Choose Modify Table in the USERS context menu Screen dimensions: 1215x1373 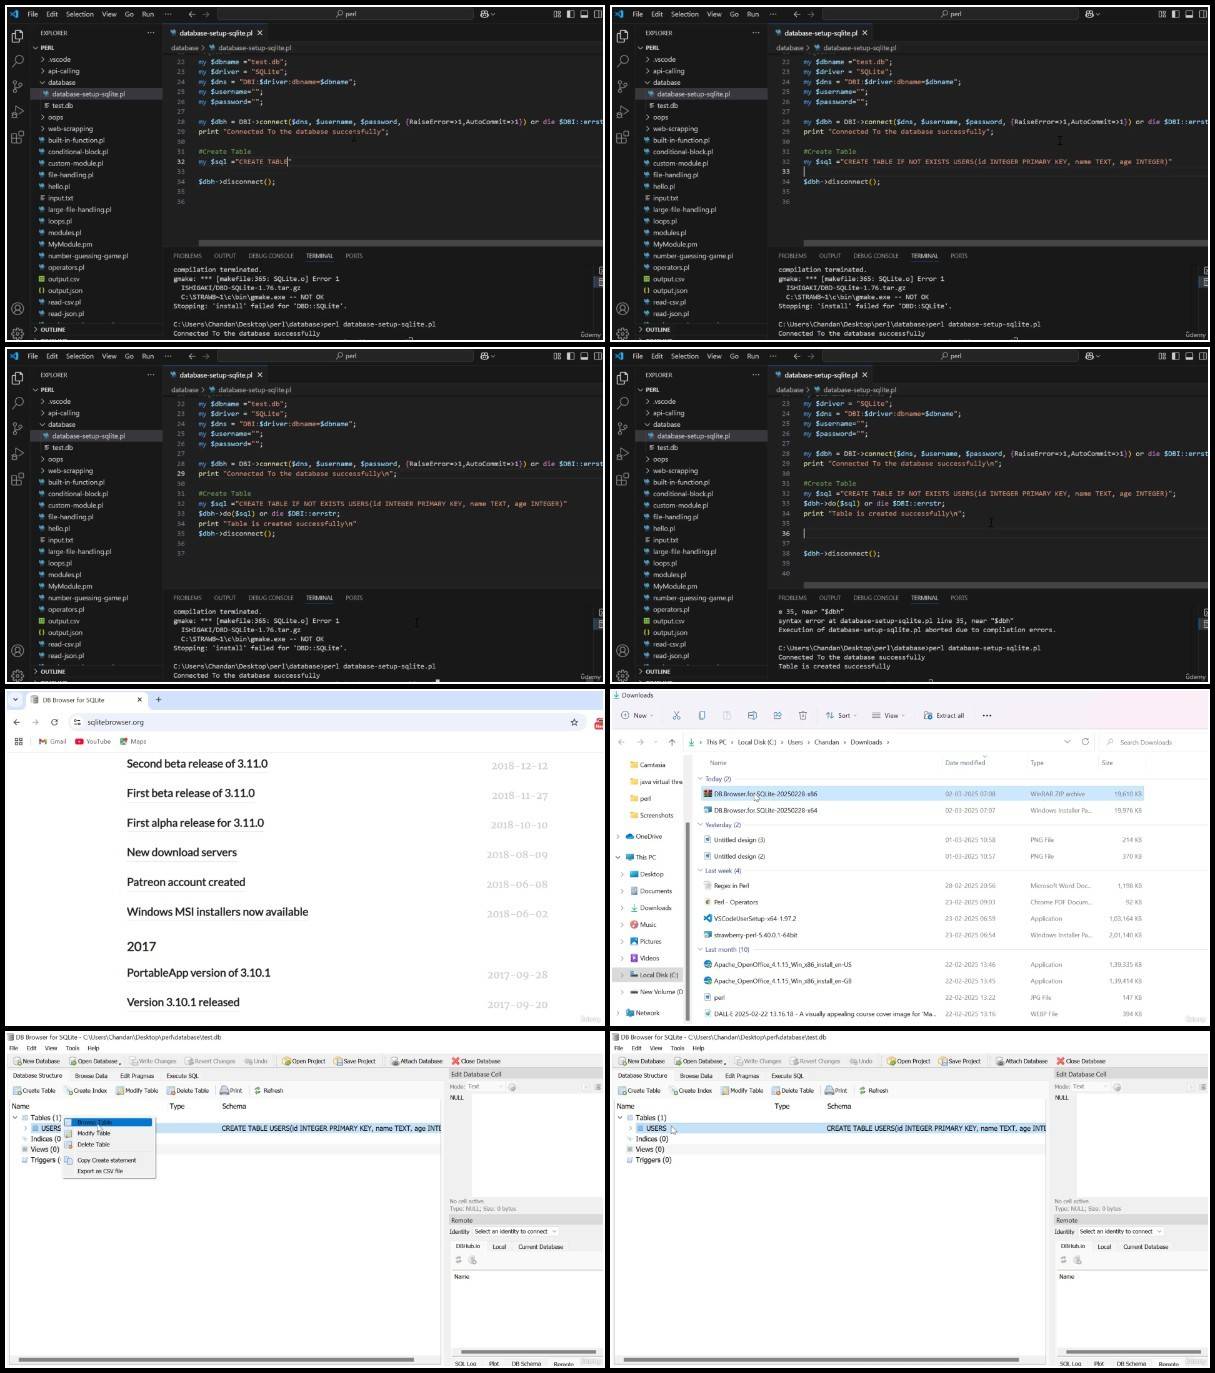pyautogui.click(x=109, y=1133)
